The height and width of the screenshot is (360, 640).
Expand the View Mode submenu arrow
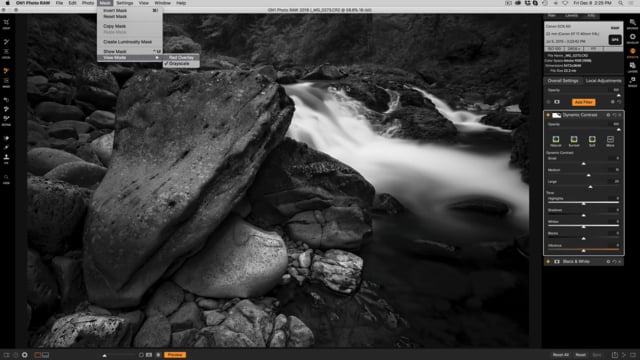157,58
